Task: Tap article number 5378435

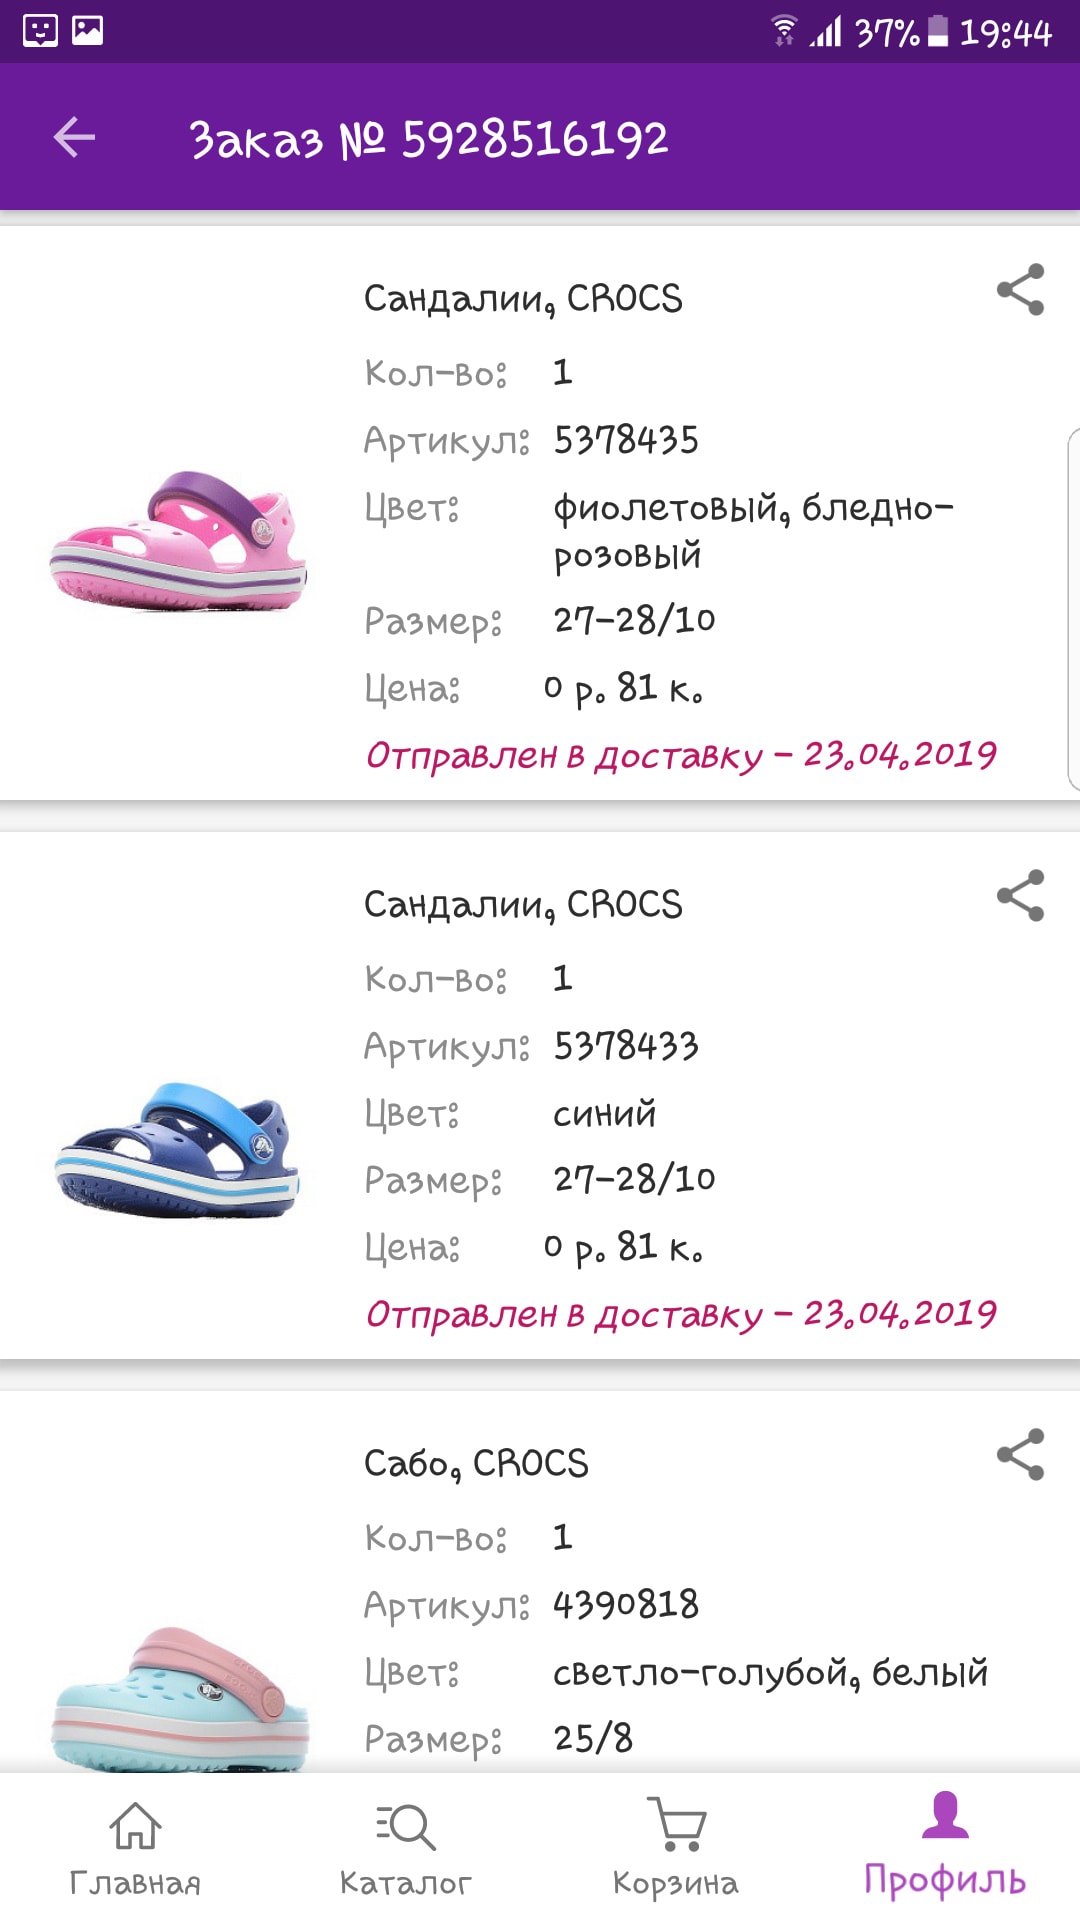Action: pyautogui.click(x=626, y=440)
